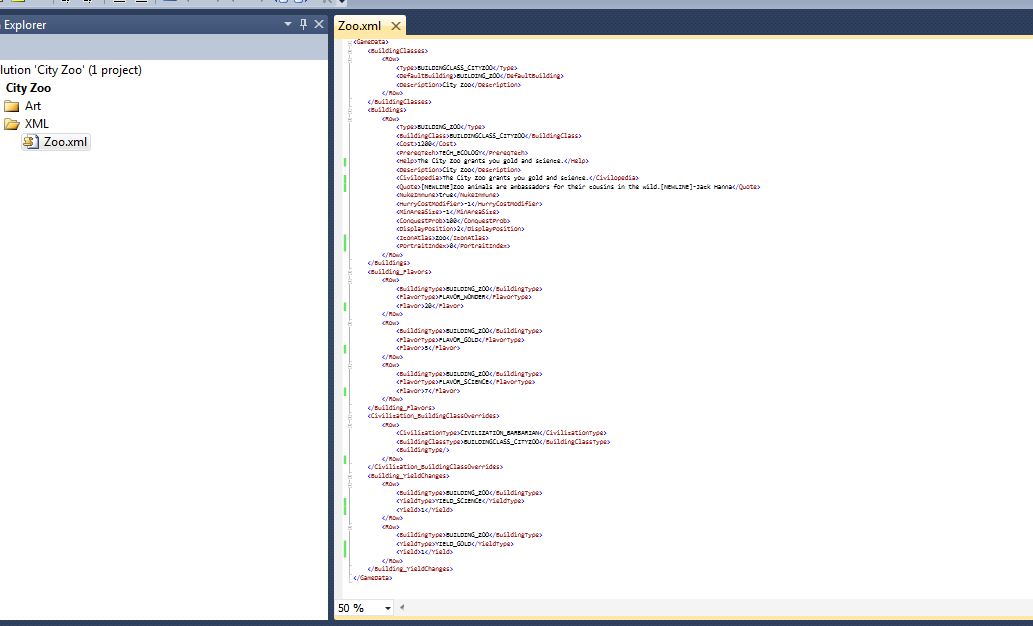The height and width of the screenshot is (626, 1033).
Task: Click the FLAVOR_GOLD FlavorType line
Action: [460, 340]
